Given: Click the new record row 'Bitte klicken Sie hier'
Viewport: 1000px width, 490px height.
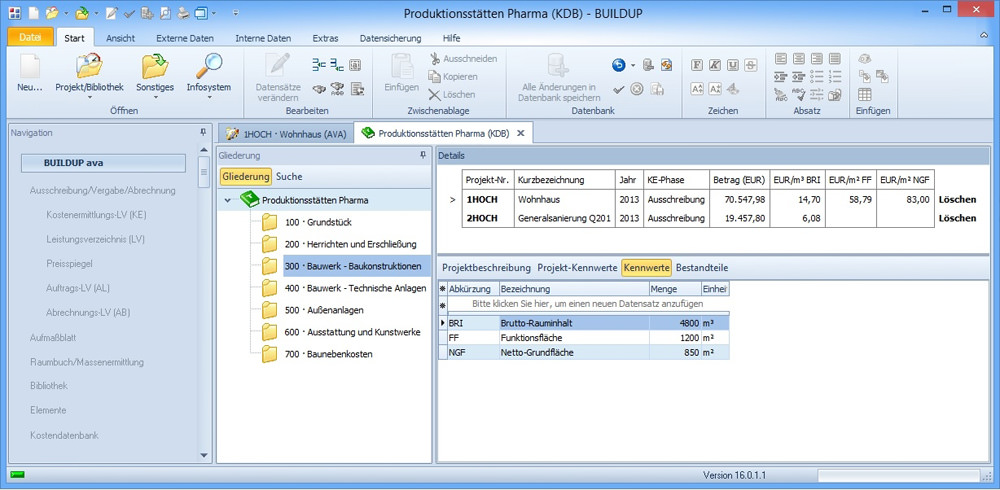Looking at the screenshot, I should 588,304.
